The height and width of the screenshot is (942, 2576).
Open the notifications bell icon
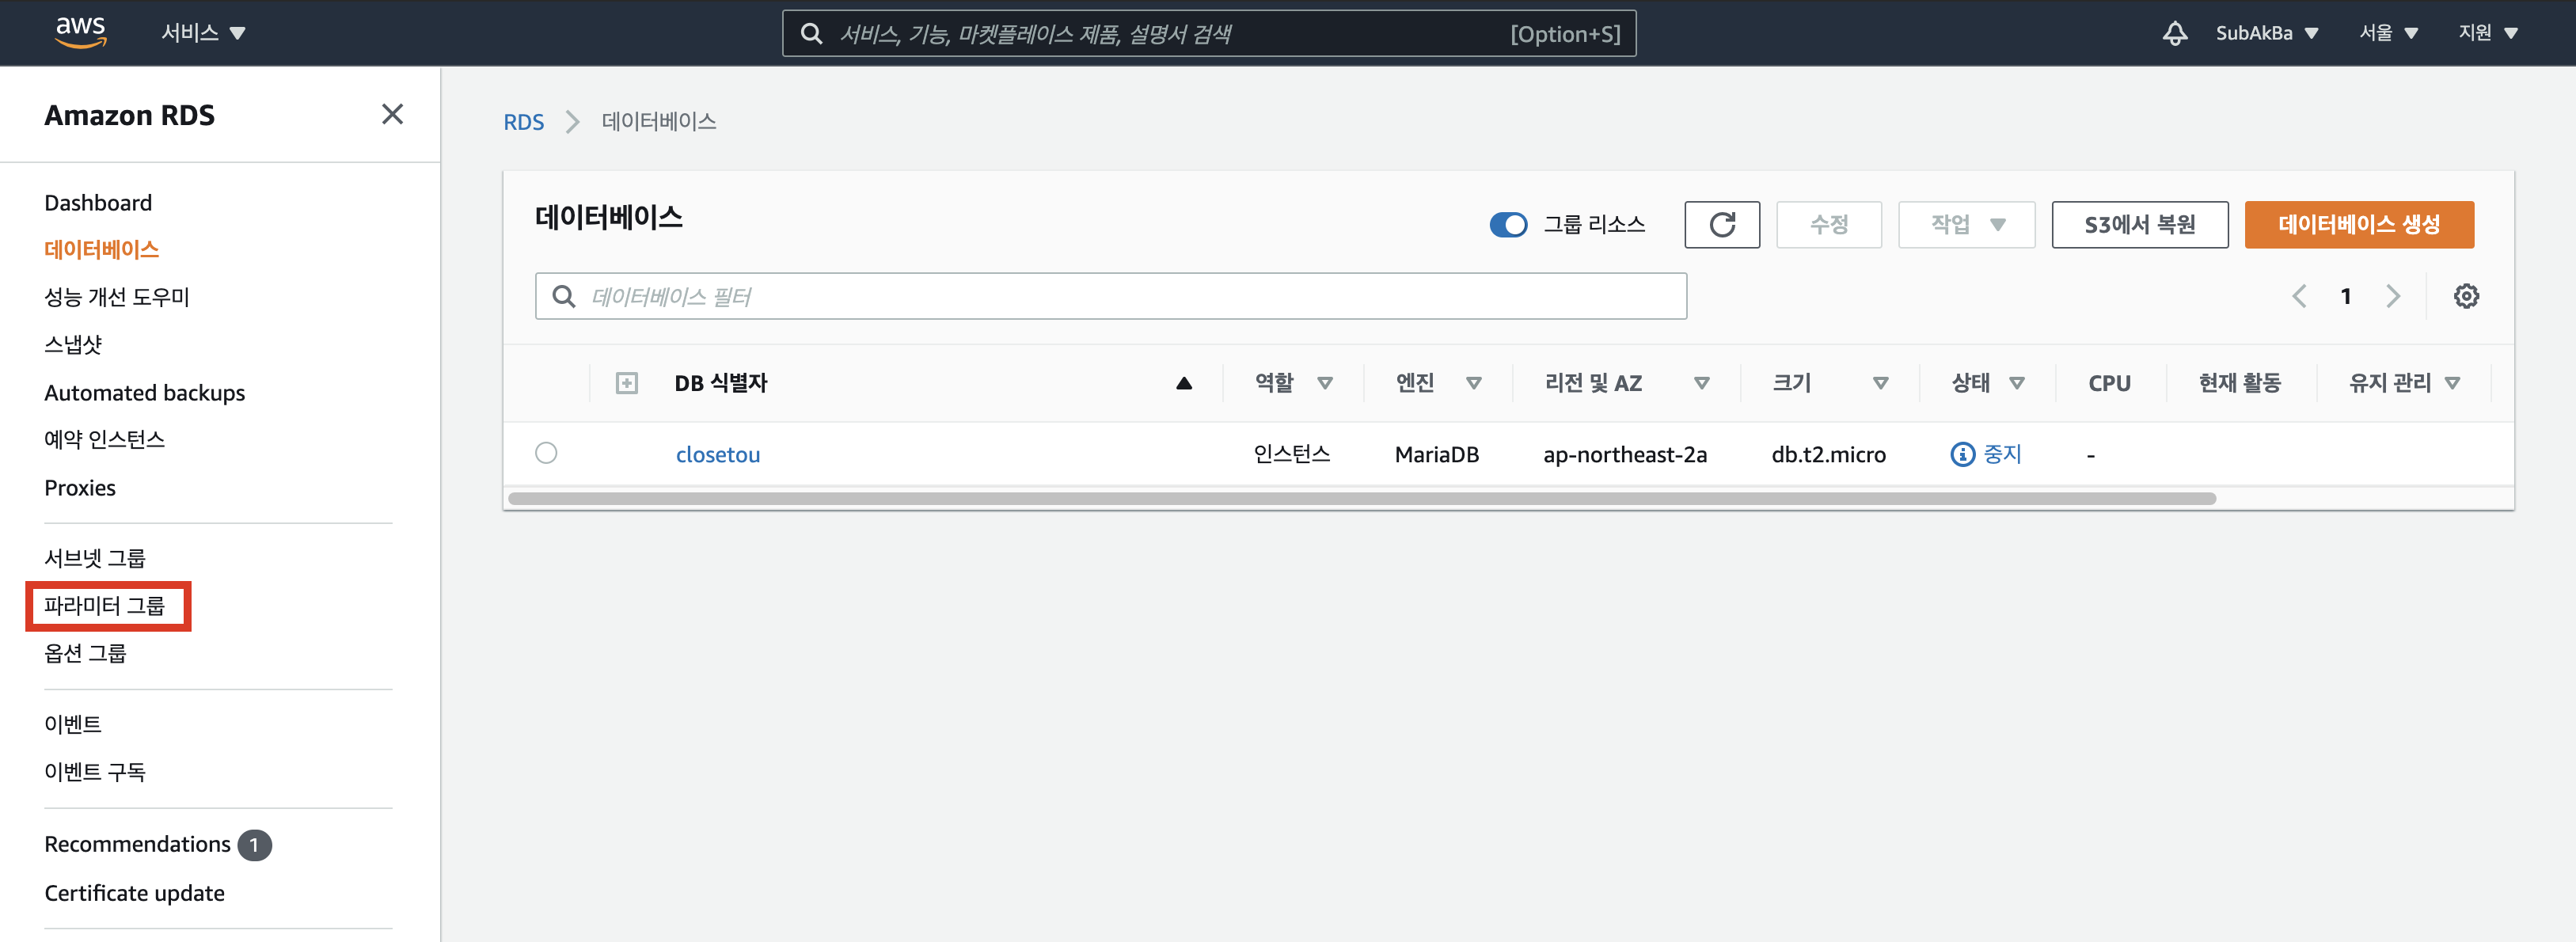point(2174,33)
